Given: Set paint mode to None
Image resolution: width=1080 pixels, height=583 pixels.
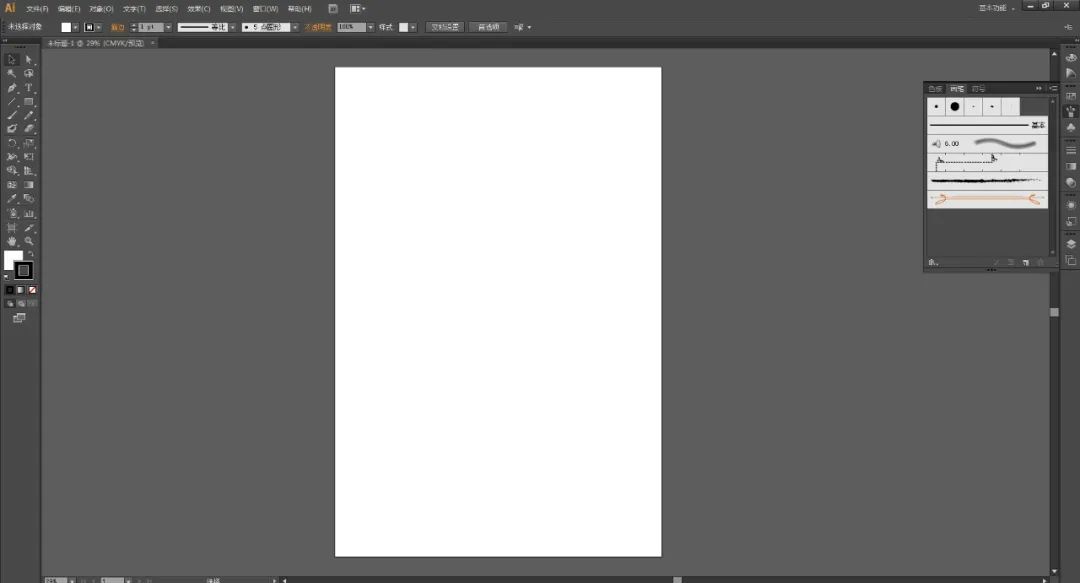Looking at the screenshot, I should point(32,290).
